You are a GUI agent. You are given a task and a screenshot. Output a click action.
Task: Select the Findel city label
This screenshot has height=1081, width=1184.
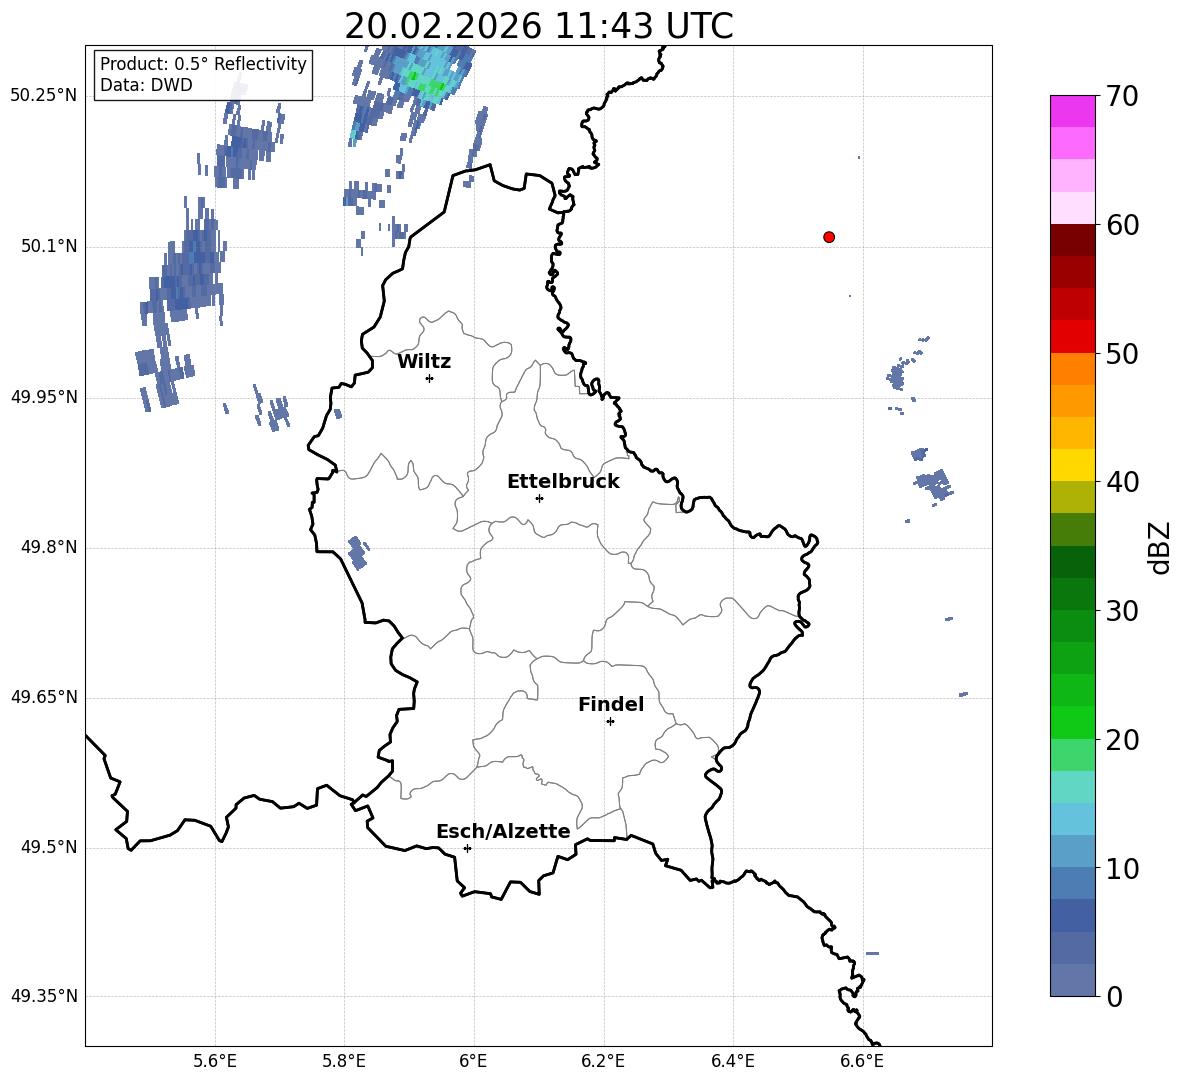611,705
